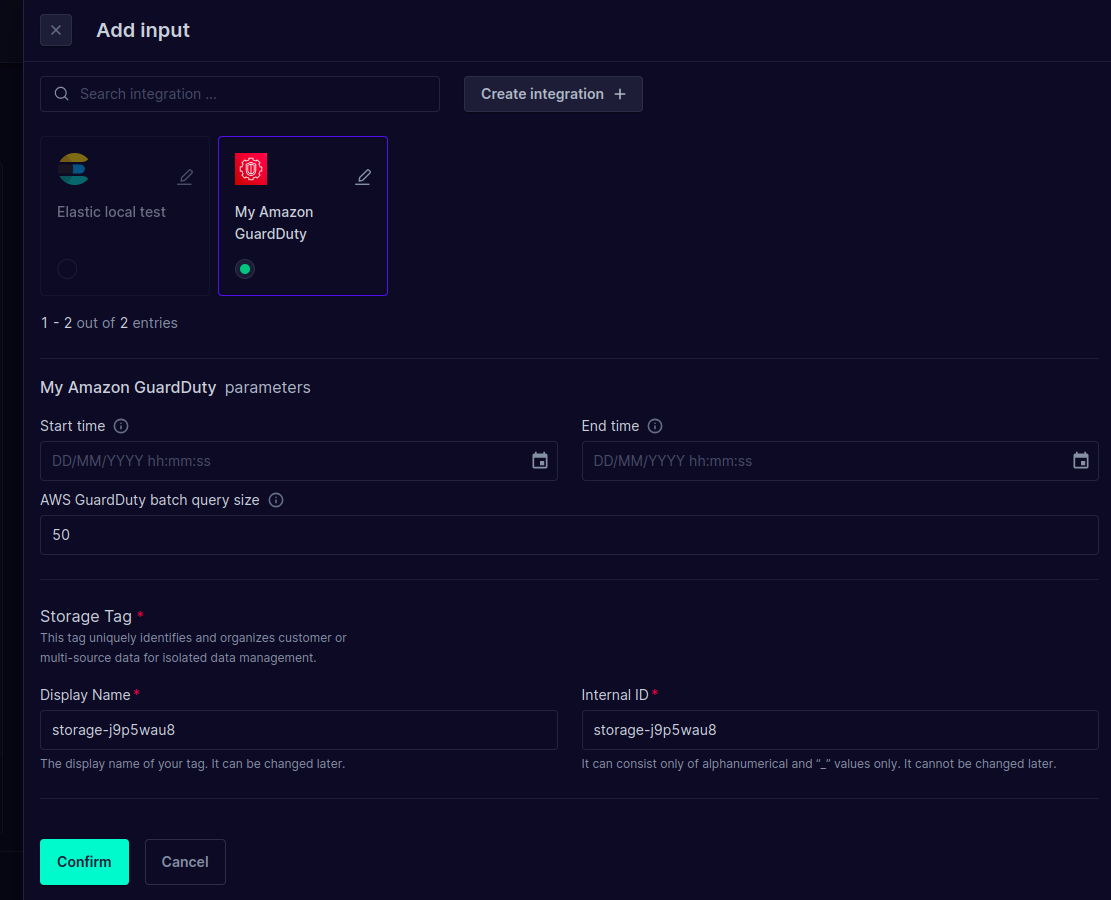The image size is (1111, 900).
Task: Click the Cancel button
Action: [x=185, y=862]
